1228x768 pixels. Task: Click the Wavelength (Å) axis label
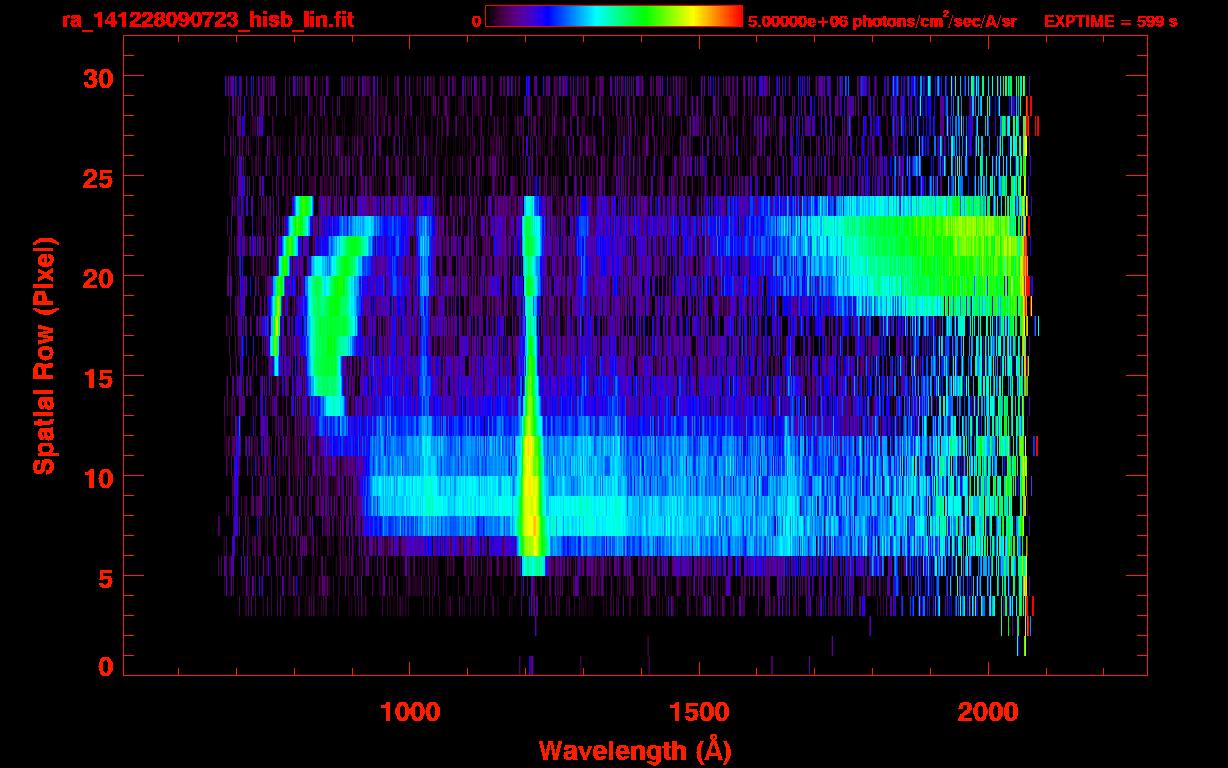[x=635, y=750]
